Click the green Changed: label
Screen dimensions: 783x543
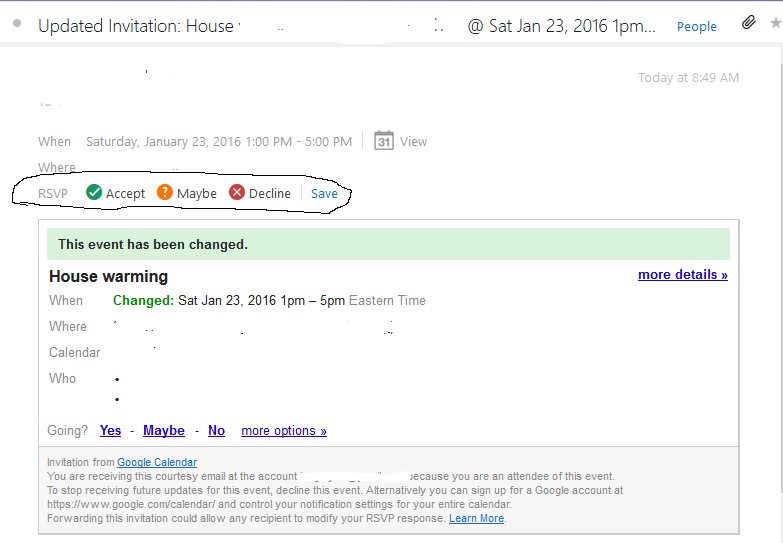[x=143, y=301]
